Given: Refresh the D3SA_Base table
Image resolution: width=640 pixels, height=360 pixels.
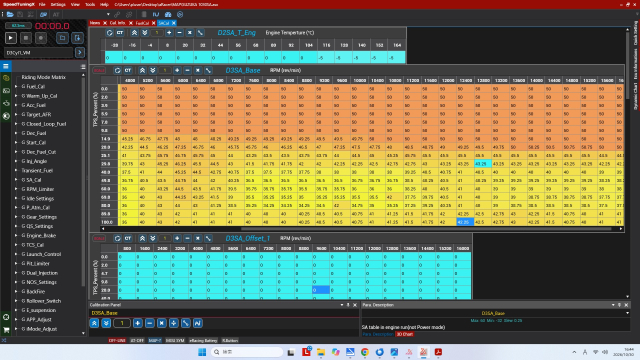Looking at the screenshot, I should click(117, 70).
